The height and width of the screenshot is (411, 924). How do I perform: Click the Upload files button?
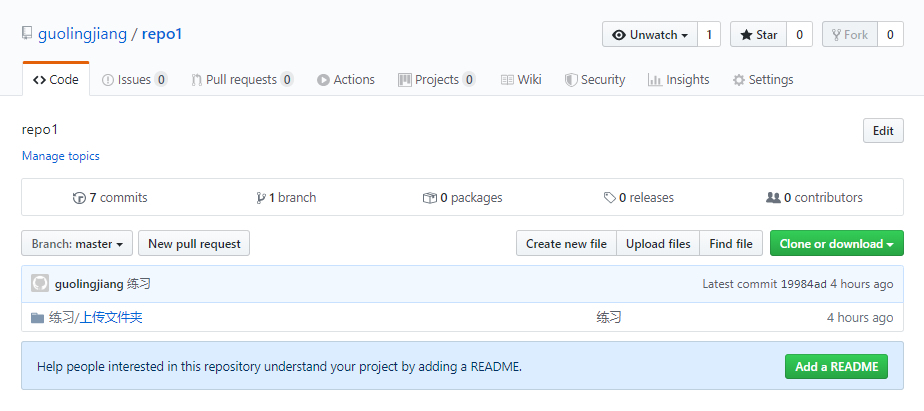coord(658,244)
